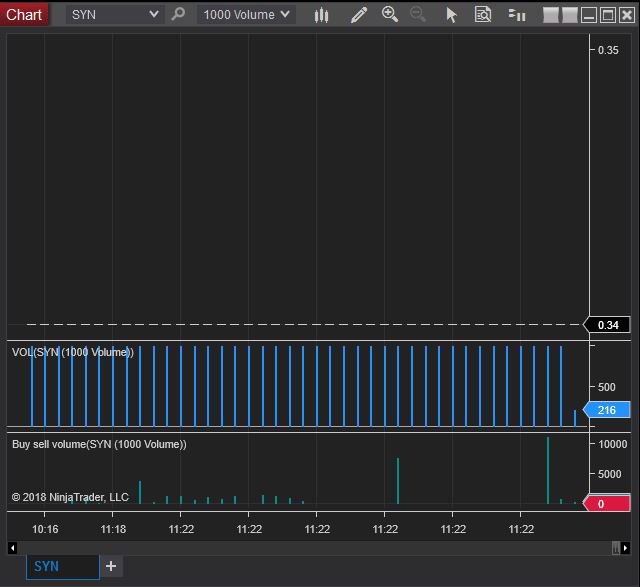This screenshot has height=587, width=640.
Task: Click the scroll left arrow on scrollbar
Action: point(12,547)
